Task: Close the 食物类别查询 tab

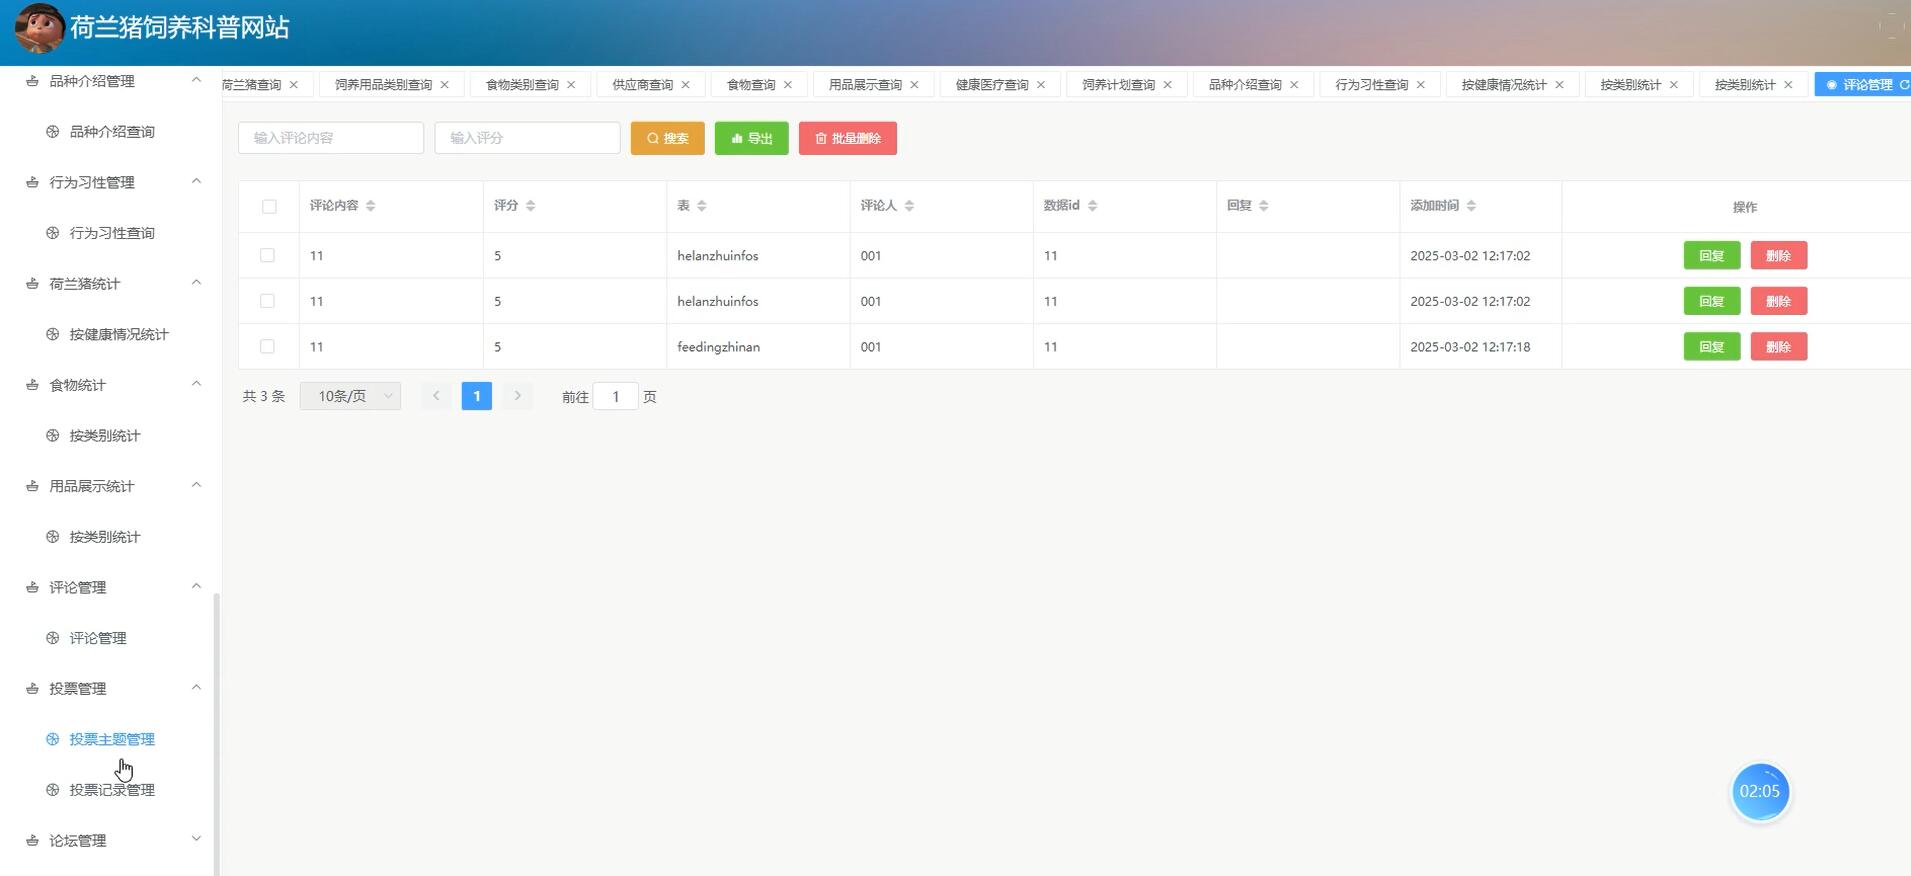Action: [x=571, y=85]
